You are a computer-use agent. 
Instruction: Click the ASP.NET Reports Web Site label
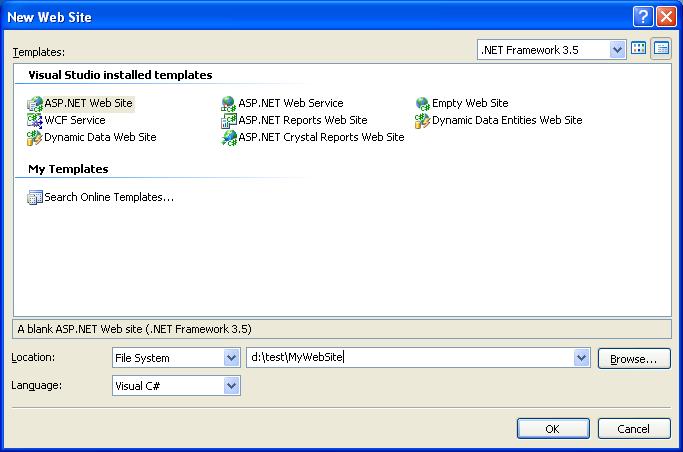coord(303,121)
